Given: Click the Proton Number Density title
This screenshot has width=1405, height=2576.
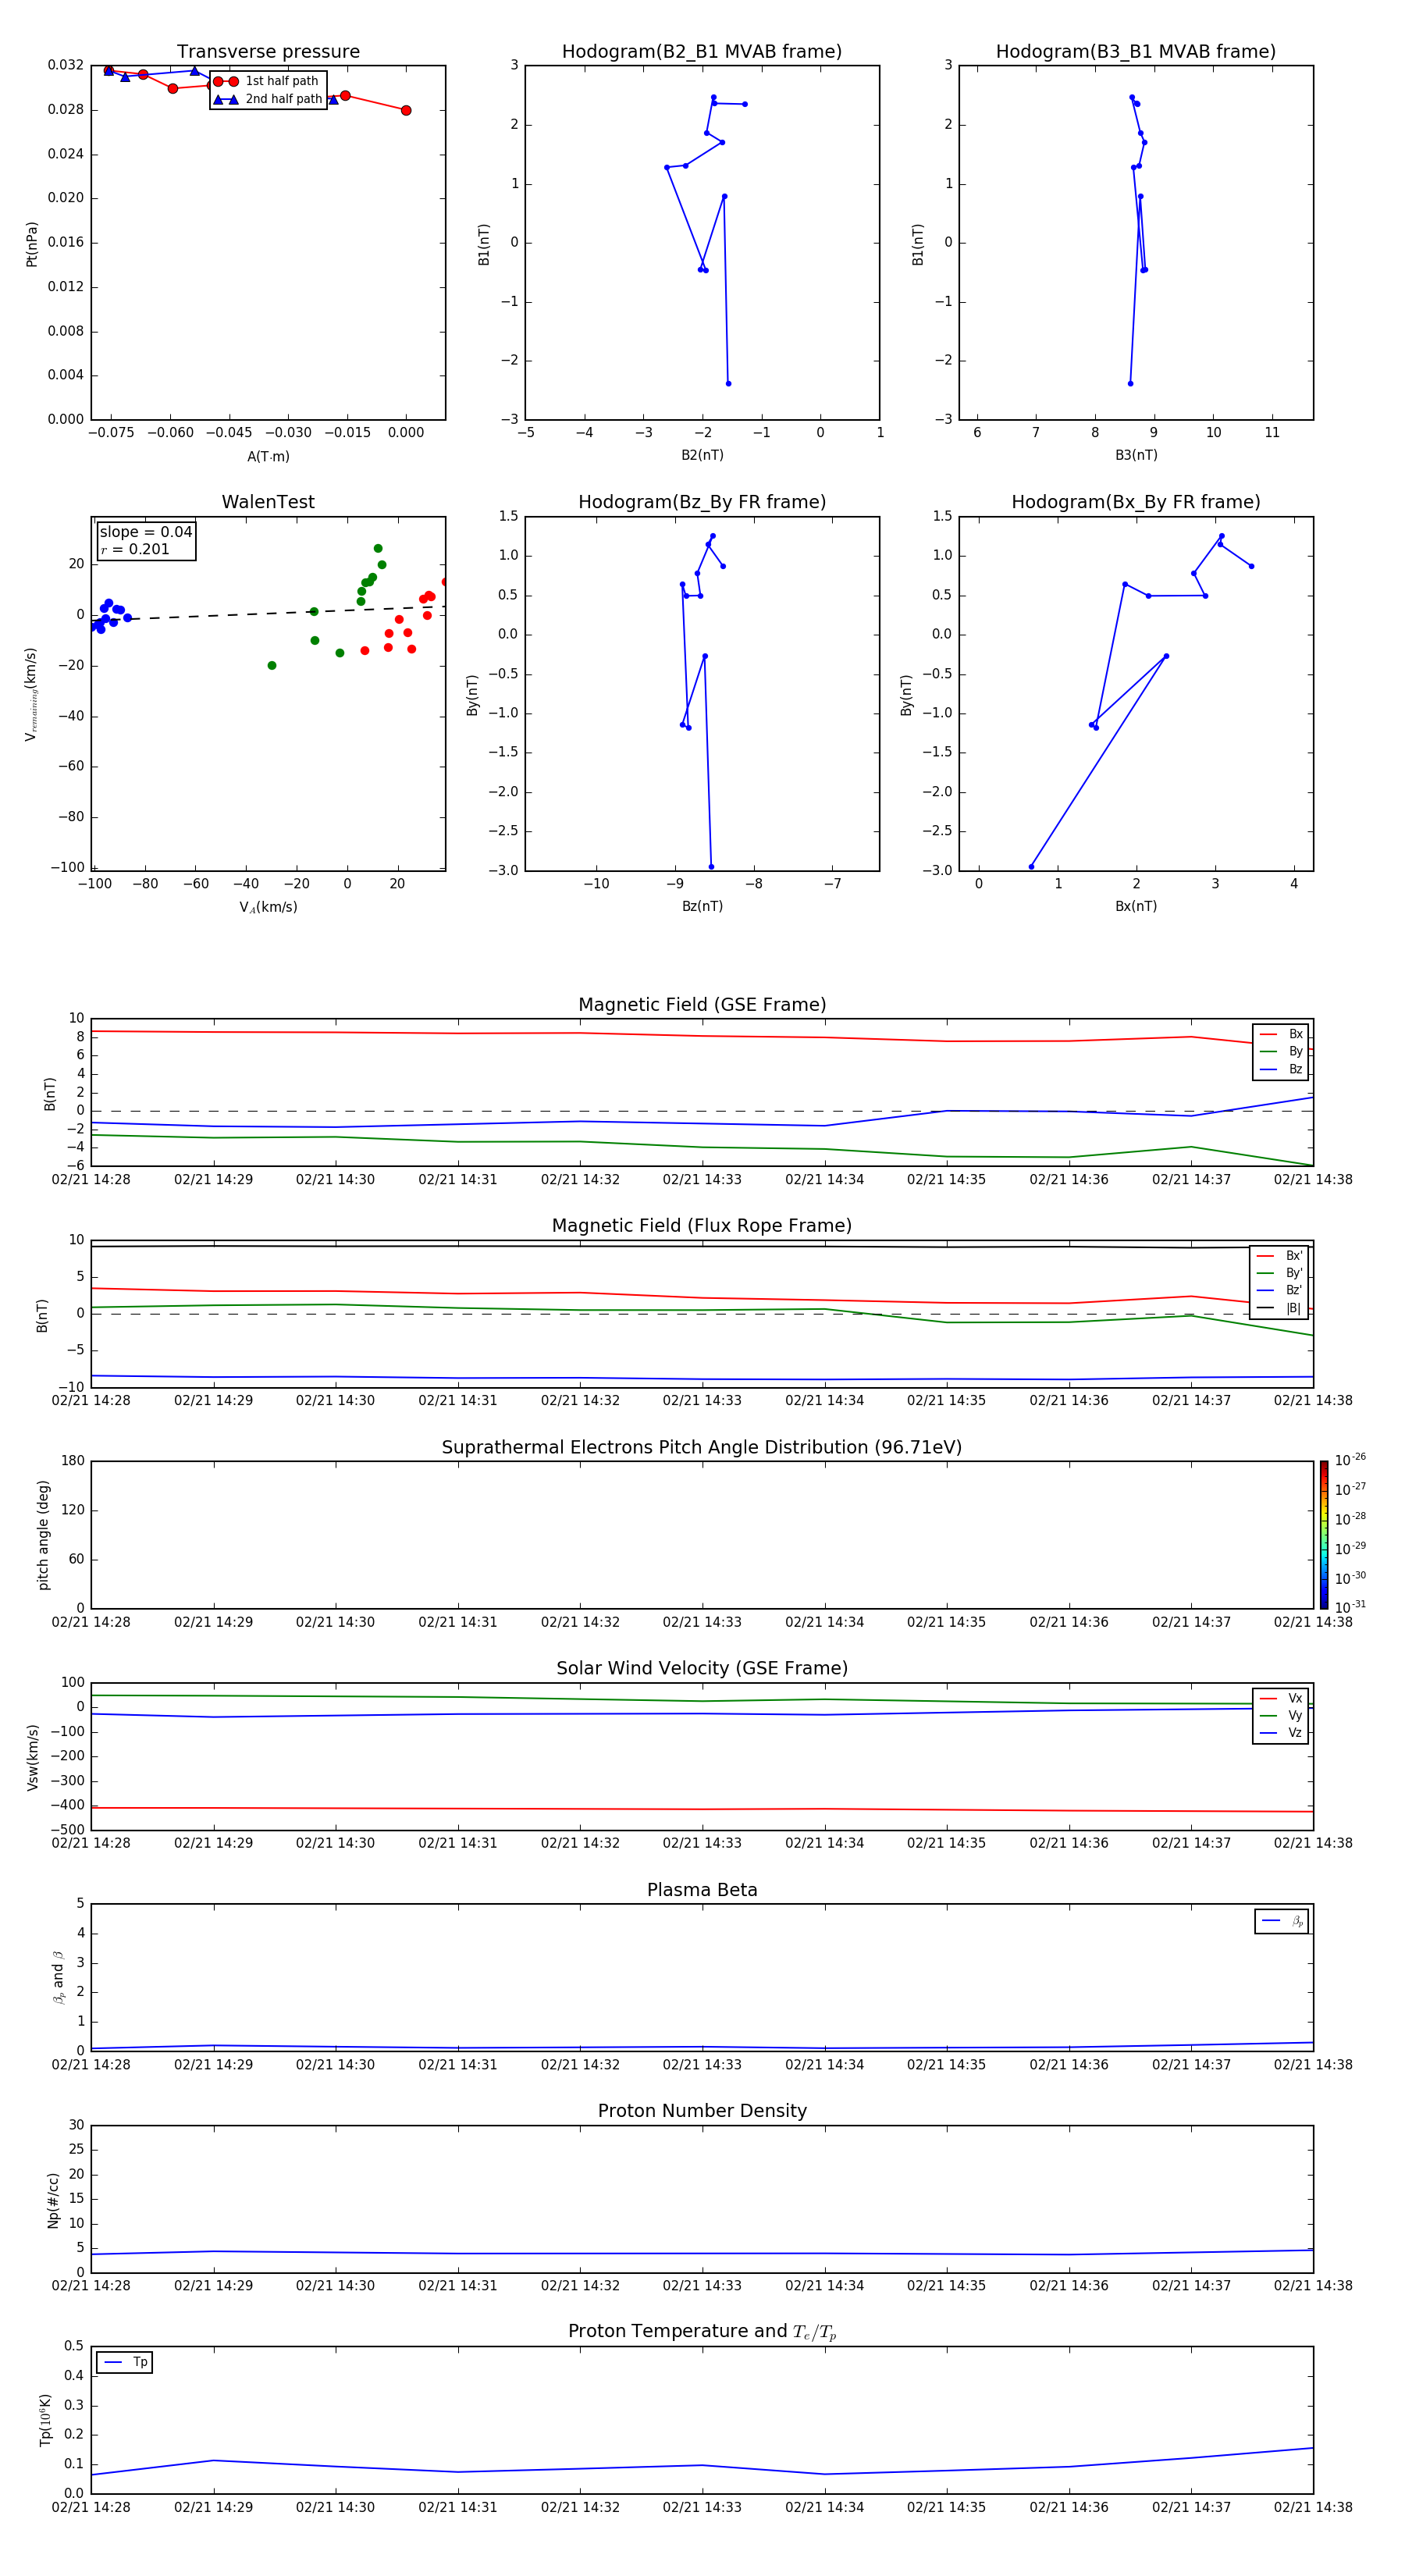Looking at the screenshot, I should pos(702,2111).
